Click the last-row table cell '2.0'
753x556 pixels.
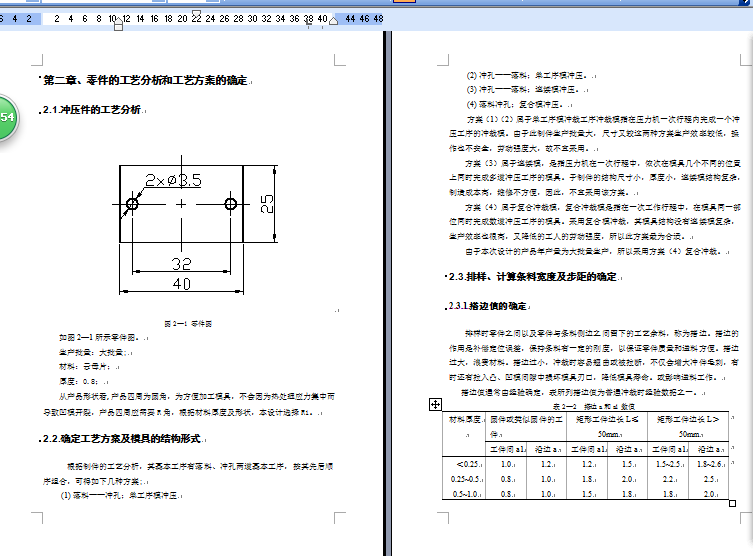(x=708, y=494)
